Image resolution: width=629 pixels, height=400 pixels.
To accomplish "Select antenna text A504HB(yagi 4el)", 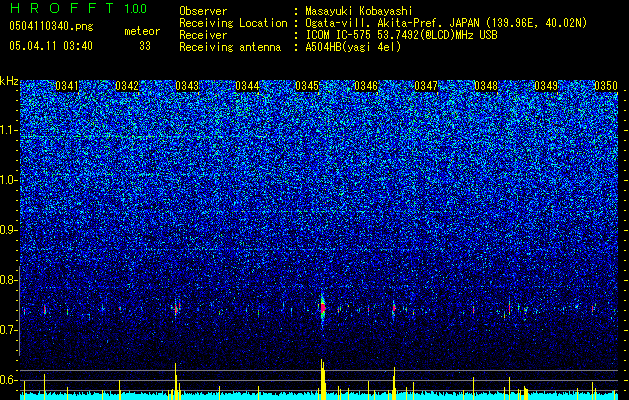I will coord(353,47).
